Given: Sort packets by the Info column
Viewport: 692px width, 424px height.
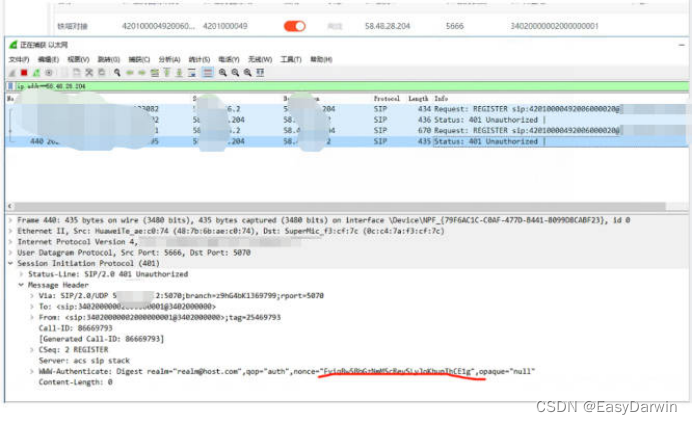Looking at the screenshot, I should click(441, 98).
